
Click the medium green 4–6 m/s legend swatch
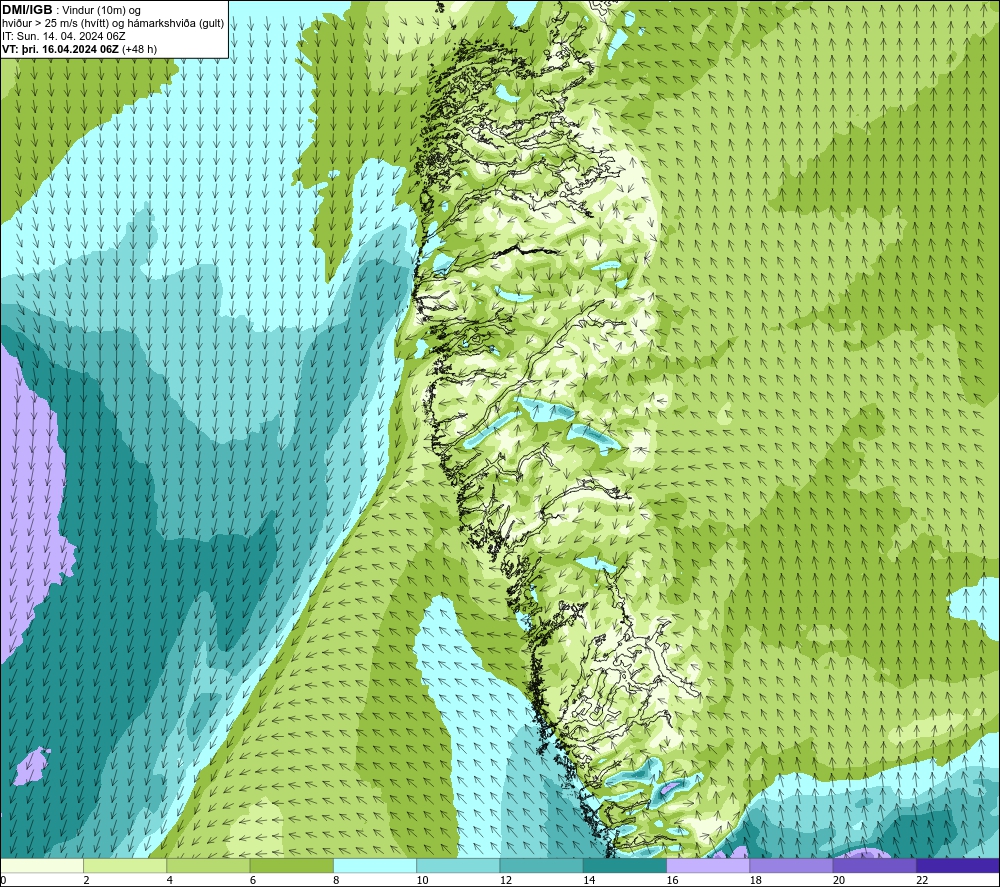(208, 865)
